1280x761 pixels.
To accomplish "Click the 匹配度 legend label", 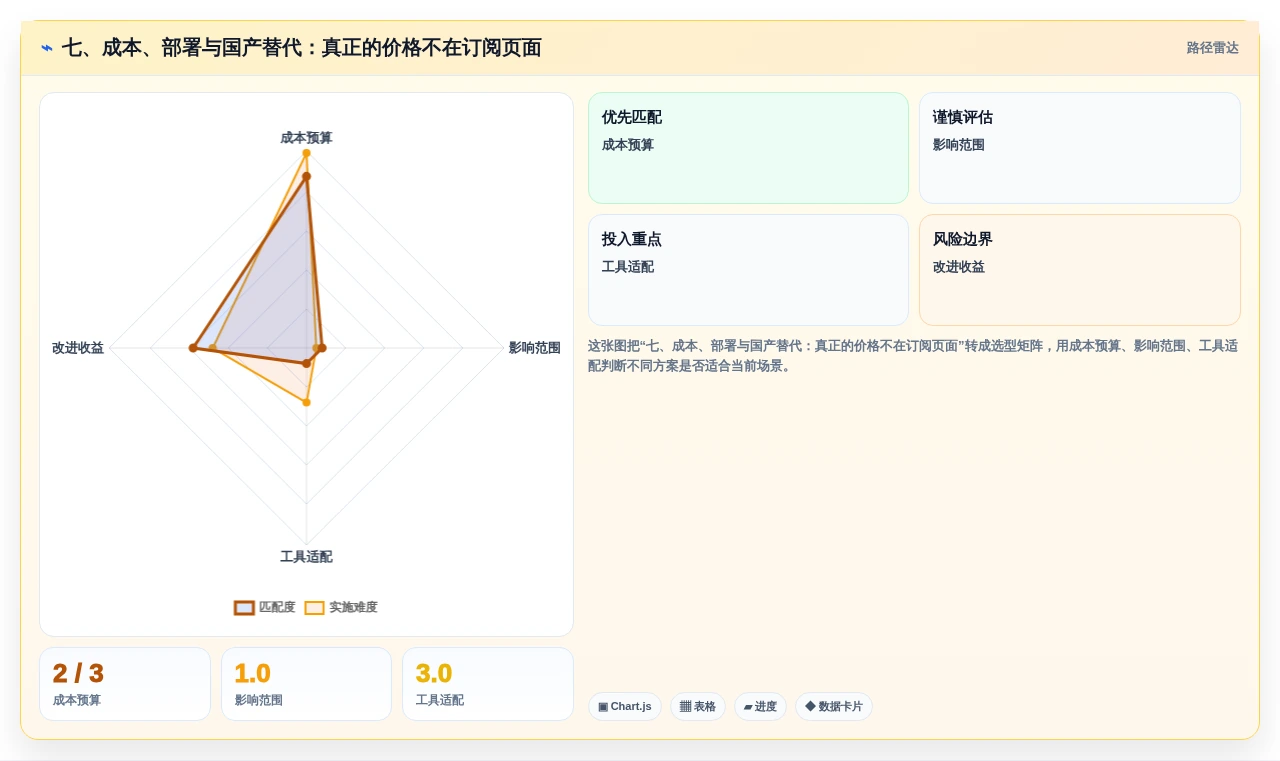I will pos(277,608).
